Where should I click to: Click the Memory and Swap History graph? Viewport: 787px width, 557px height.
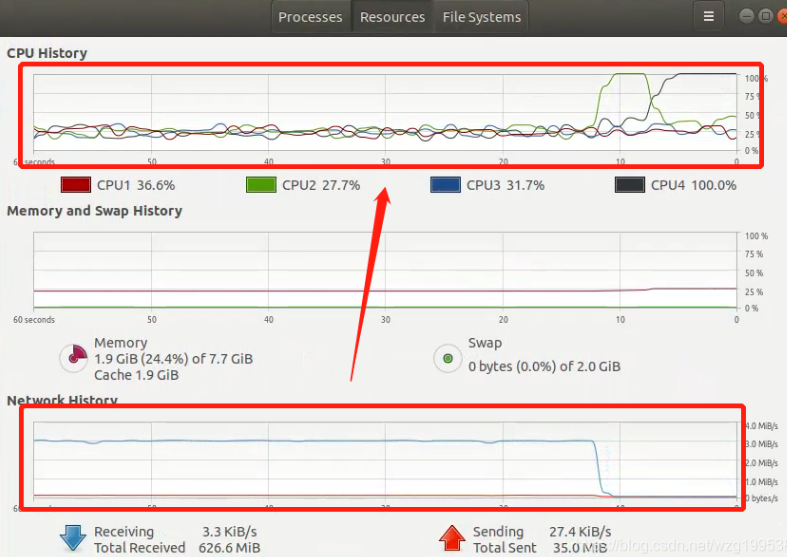[x=385, y=270]
